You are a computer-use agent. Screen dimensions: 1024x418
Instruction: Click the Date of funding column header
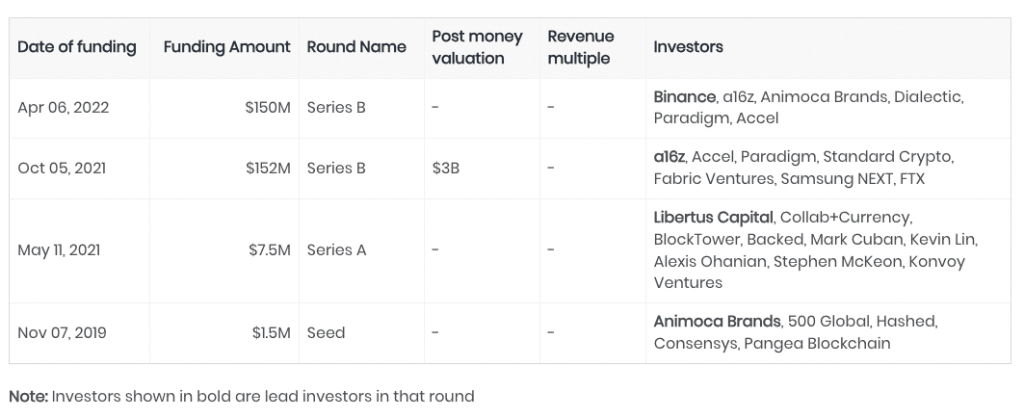click(x=76, y=47)
